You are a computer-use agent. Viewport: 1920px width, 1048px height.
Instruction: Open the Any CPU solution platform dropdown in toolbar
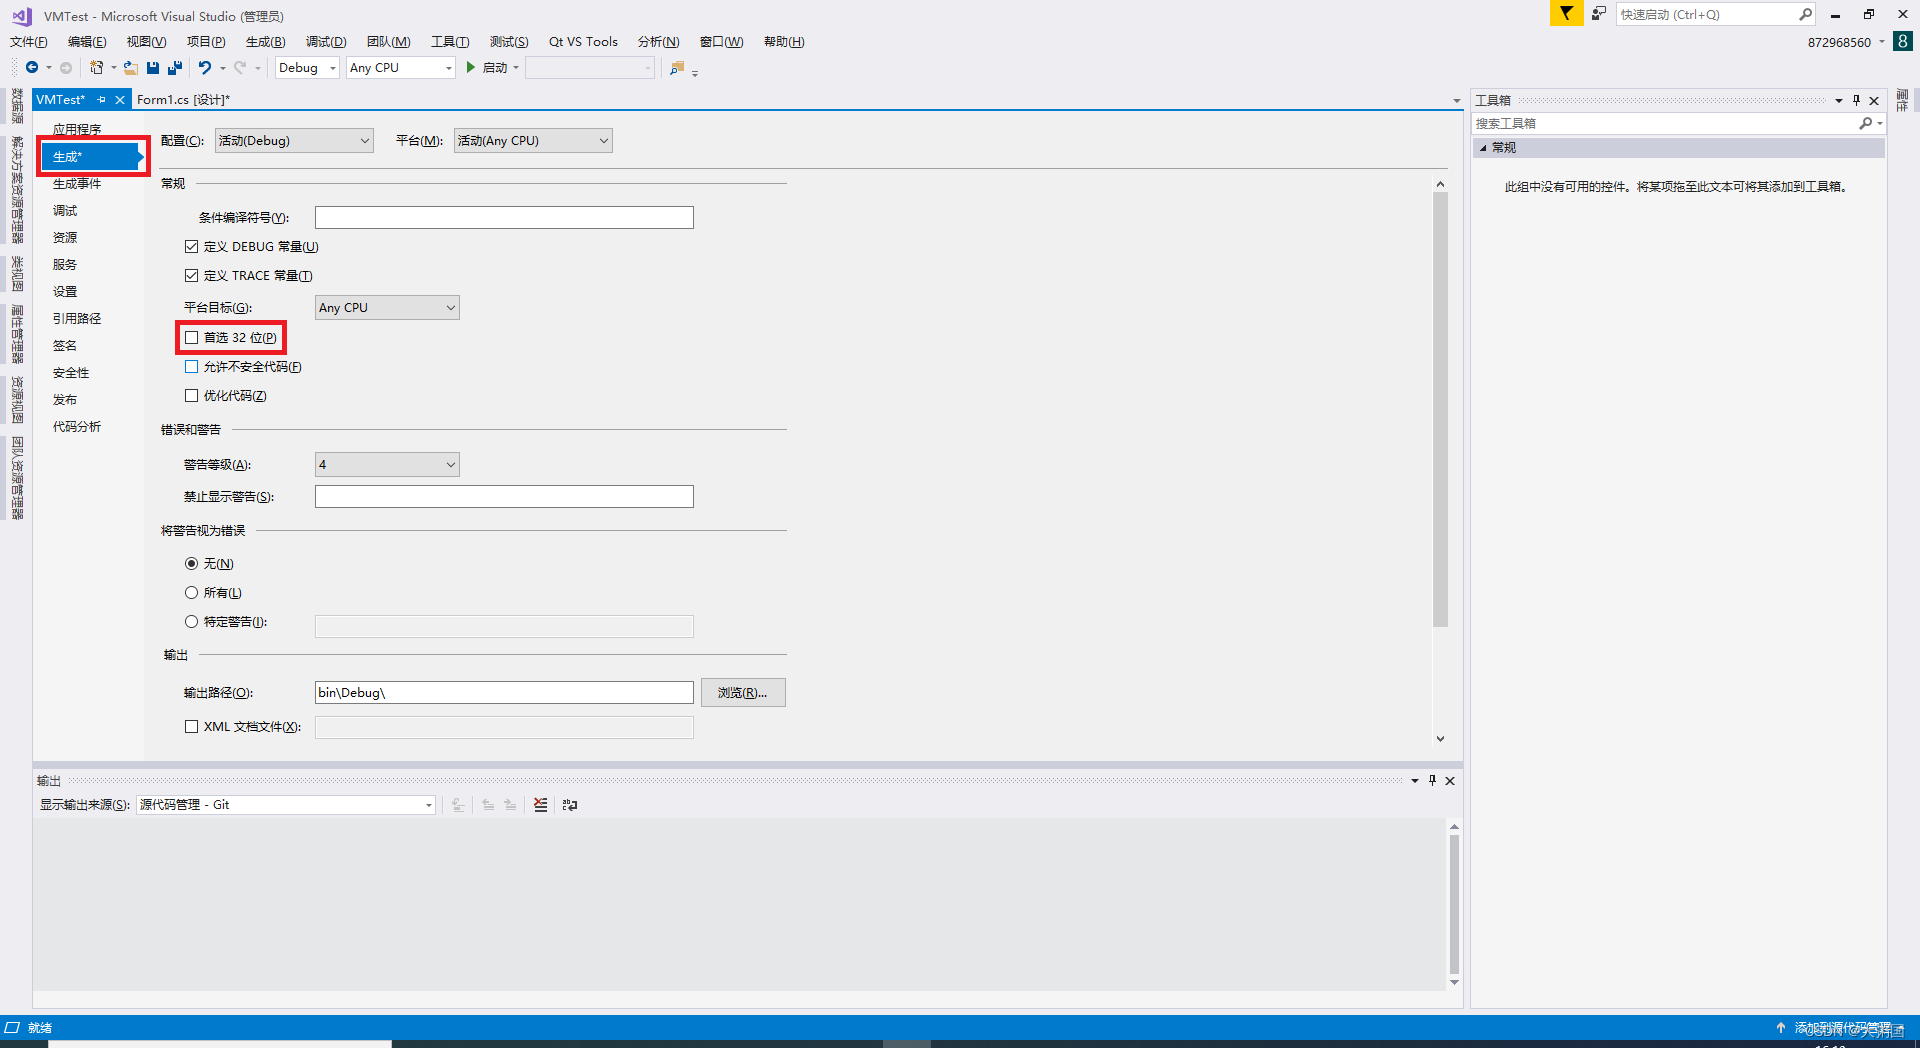coord(401,67)
